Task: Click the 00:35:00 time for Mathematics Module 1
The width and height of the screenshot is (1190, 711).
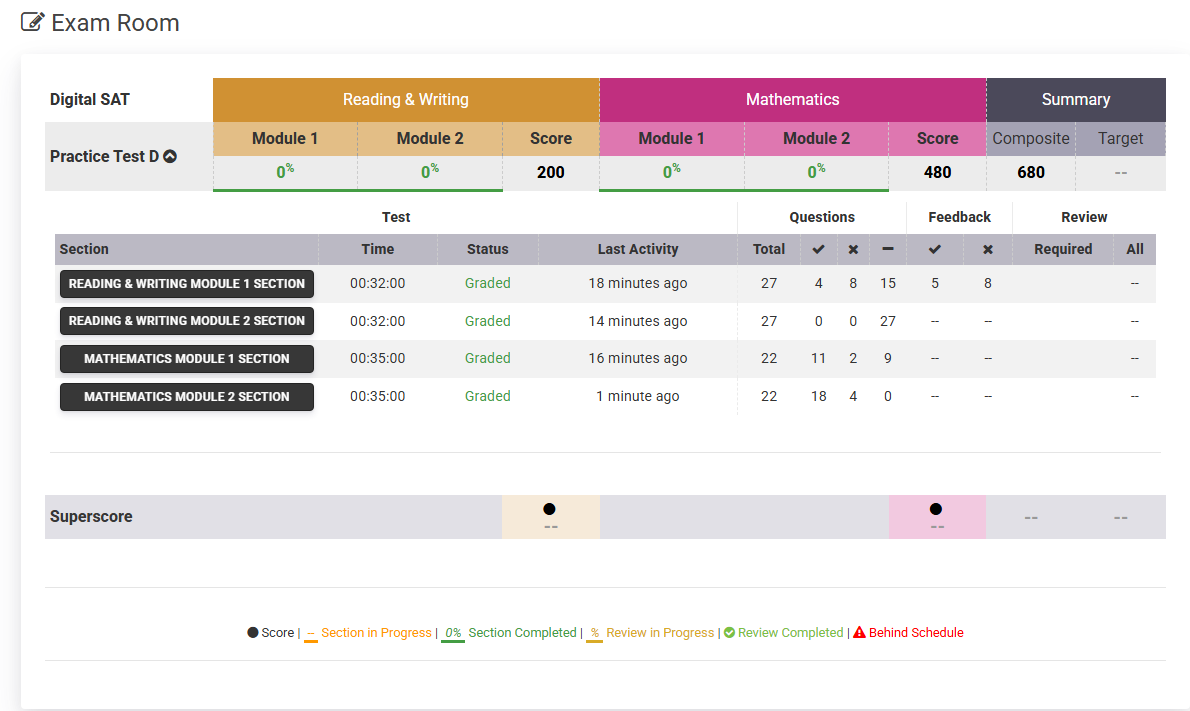Action: tap(377, 358)
